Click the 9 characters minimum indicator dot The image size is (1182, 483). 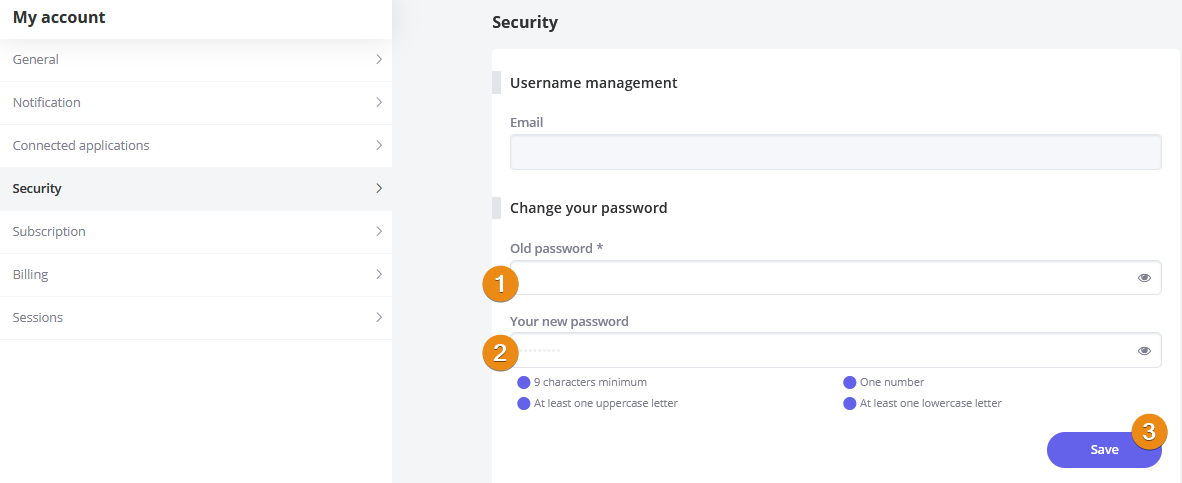pyautogui.click(x=523, y=382)
